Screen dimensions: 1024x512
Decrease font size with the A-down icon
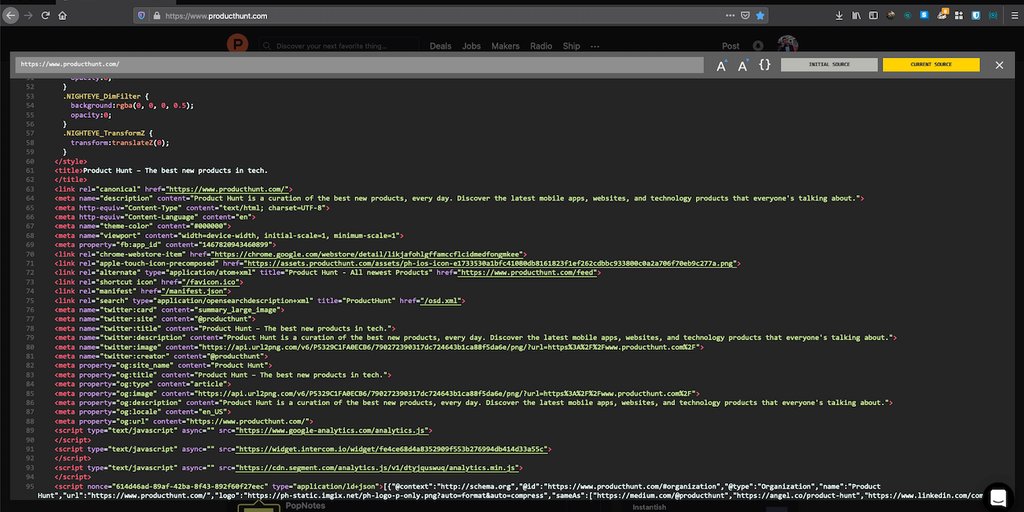point(743,65)
